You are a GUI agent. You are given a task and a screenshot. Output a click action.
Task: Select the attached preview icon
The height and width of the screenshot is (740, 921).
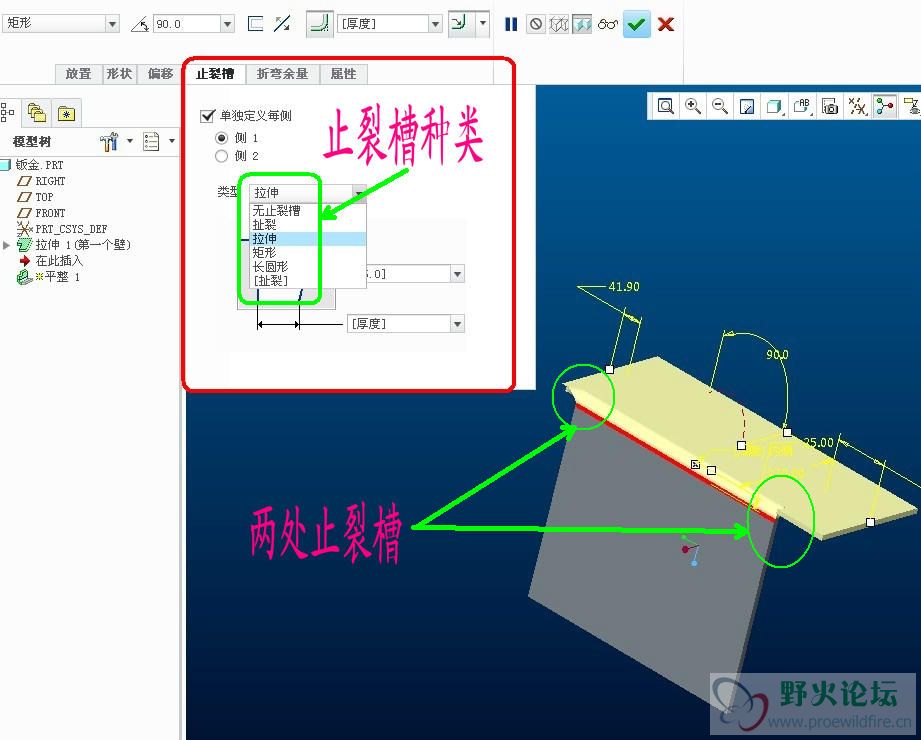tap(581, 24)
